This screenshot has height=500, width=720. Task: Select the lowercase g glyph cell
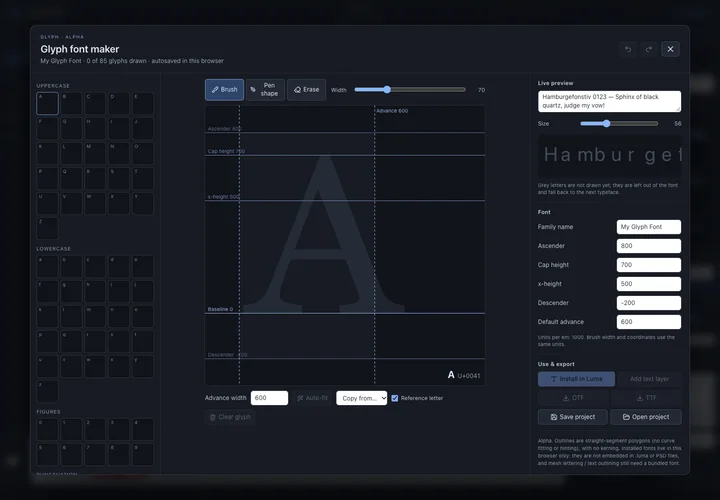click(71, 291)
